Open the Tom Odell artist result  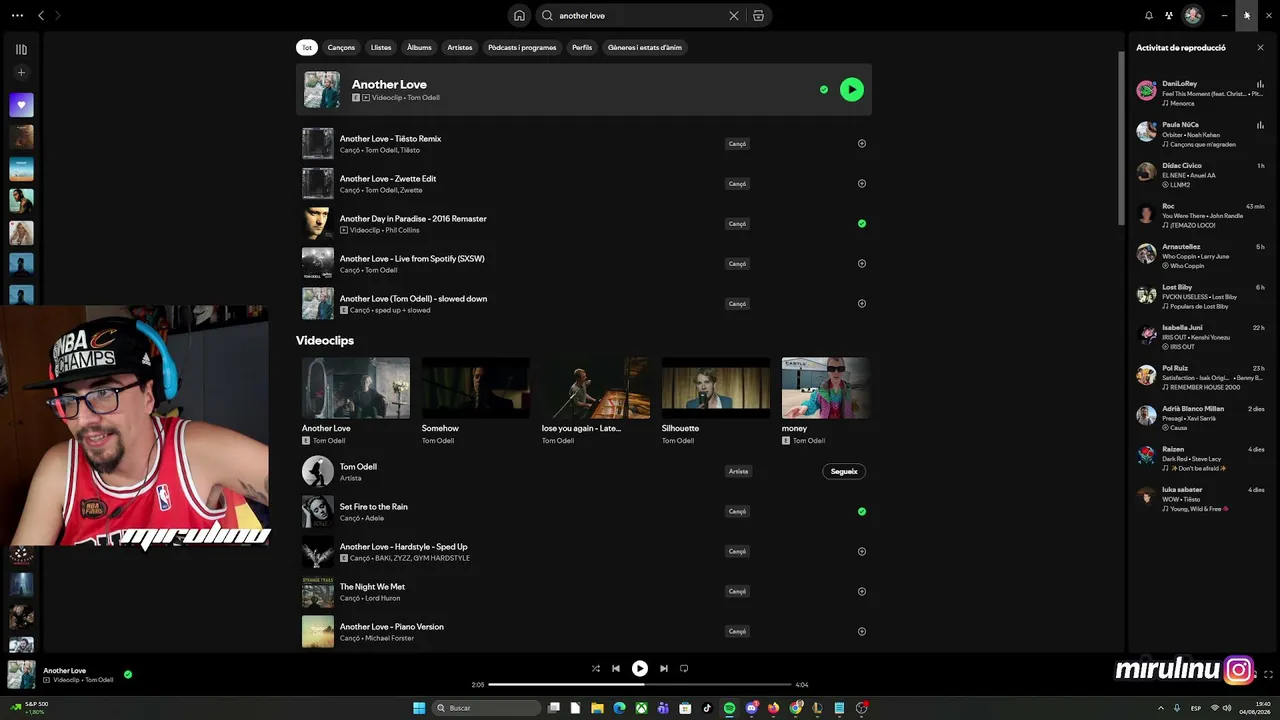[584, 472]
